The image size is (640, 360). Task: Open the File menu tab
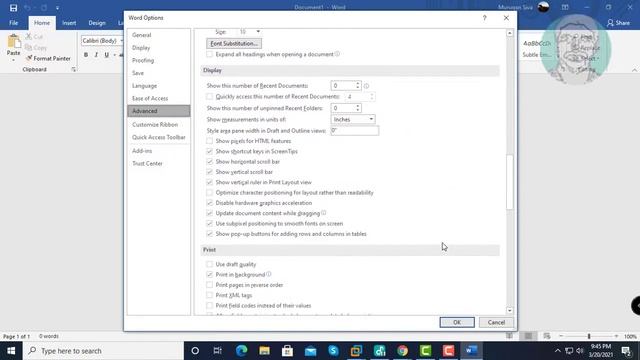point(13,23)
